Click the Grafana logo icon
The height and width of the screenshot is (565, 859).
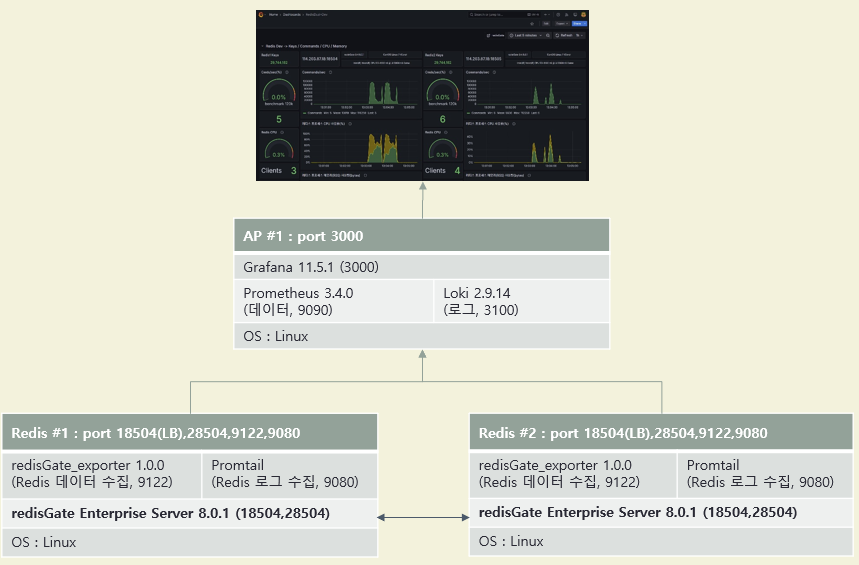coord(261,15)
